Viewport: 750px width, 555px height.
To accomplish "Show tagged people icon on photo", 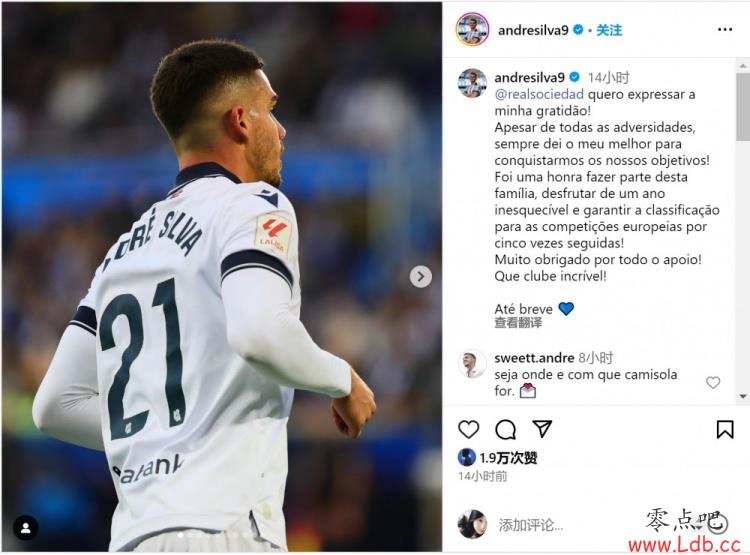I will click(x=26, y=528).
